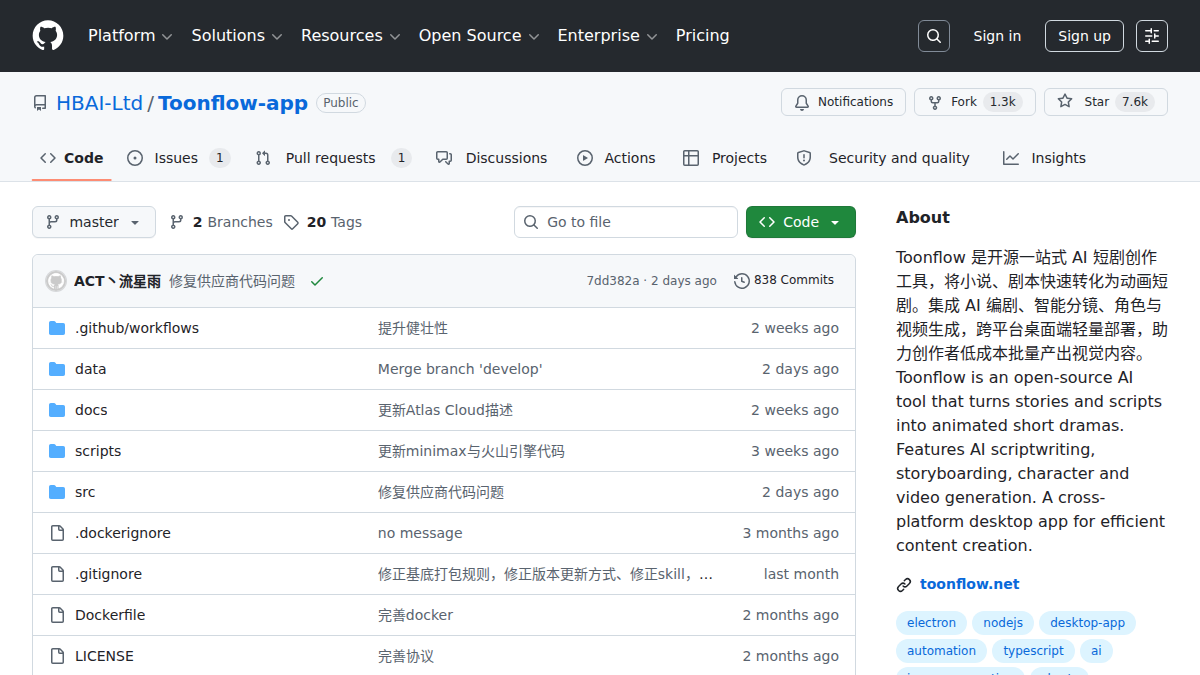Screen dimensions: 1200x675
Task: Click the commits history clock icon
Action: pyautogui.click(x=742, y=281)
